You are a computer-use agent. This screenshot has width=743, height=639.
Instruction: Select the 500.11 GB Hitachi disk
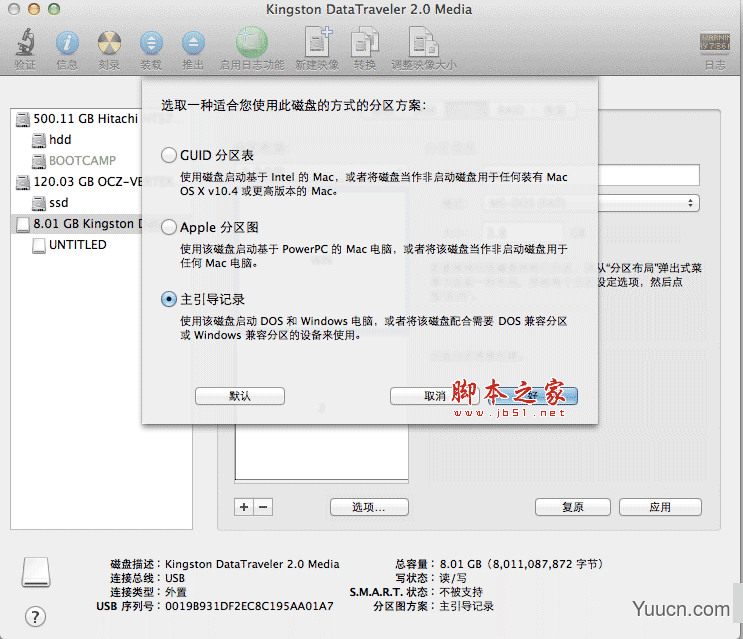[77, 118]
